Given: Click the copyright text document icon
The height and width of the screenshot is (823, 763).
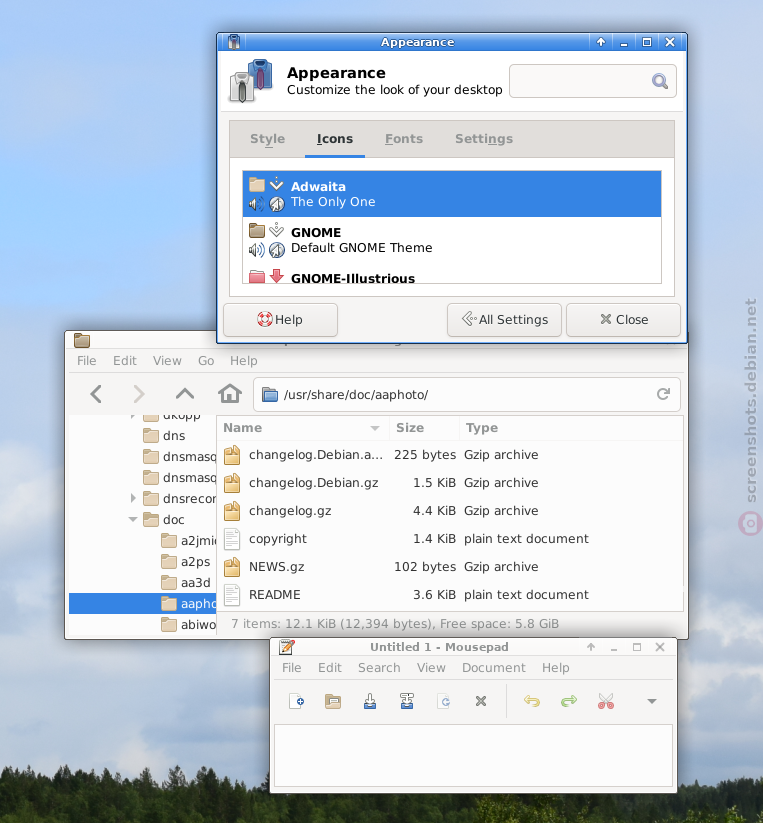Looking at the screenshot, I should (x=232, y=539).
